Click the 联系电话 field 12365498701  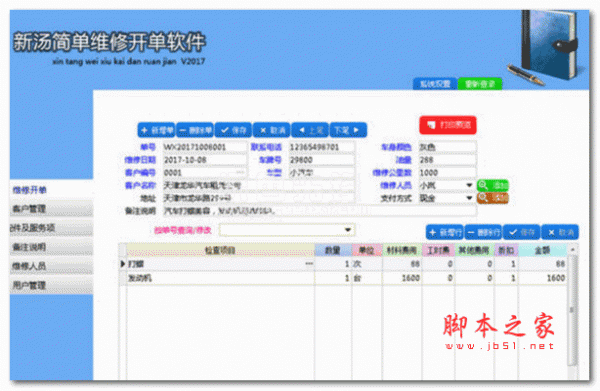(x=321, y=147)
